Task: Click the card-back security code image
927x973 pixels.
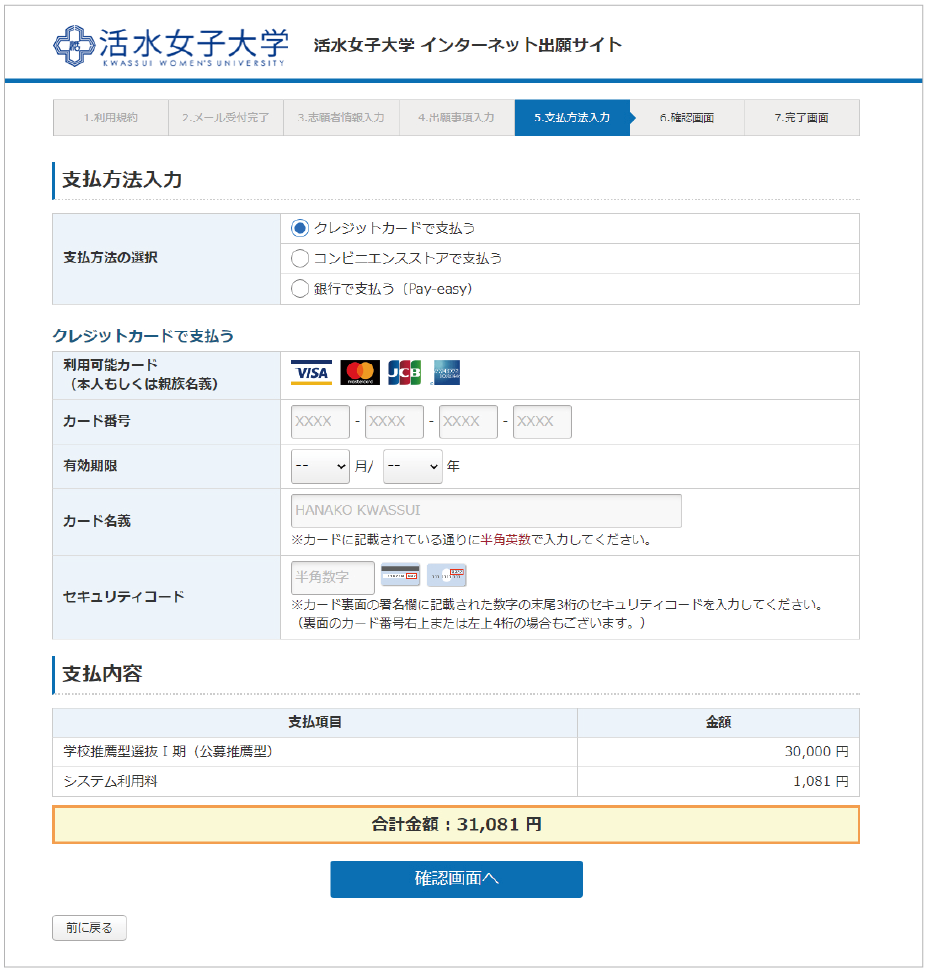Action: pos(400,576)
